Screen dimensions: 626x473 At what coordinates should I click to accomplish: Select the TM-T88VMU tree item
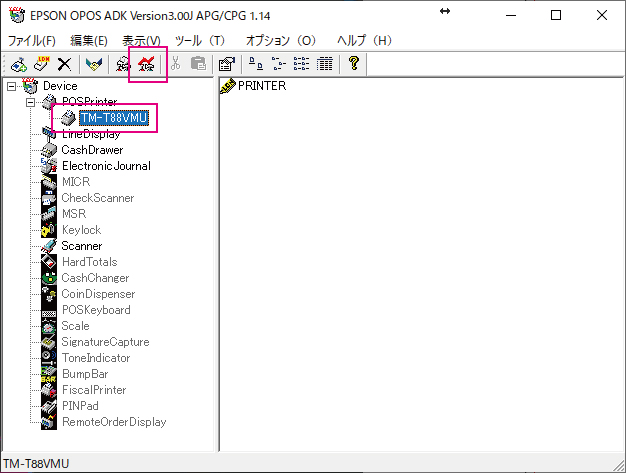[114, 118]
